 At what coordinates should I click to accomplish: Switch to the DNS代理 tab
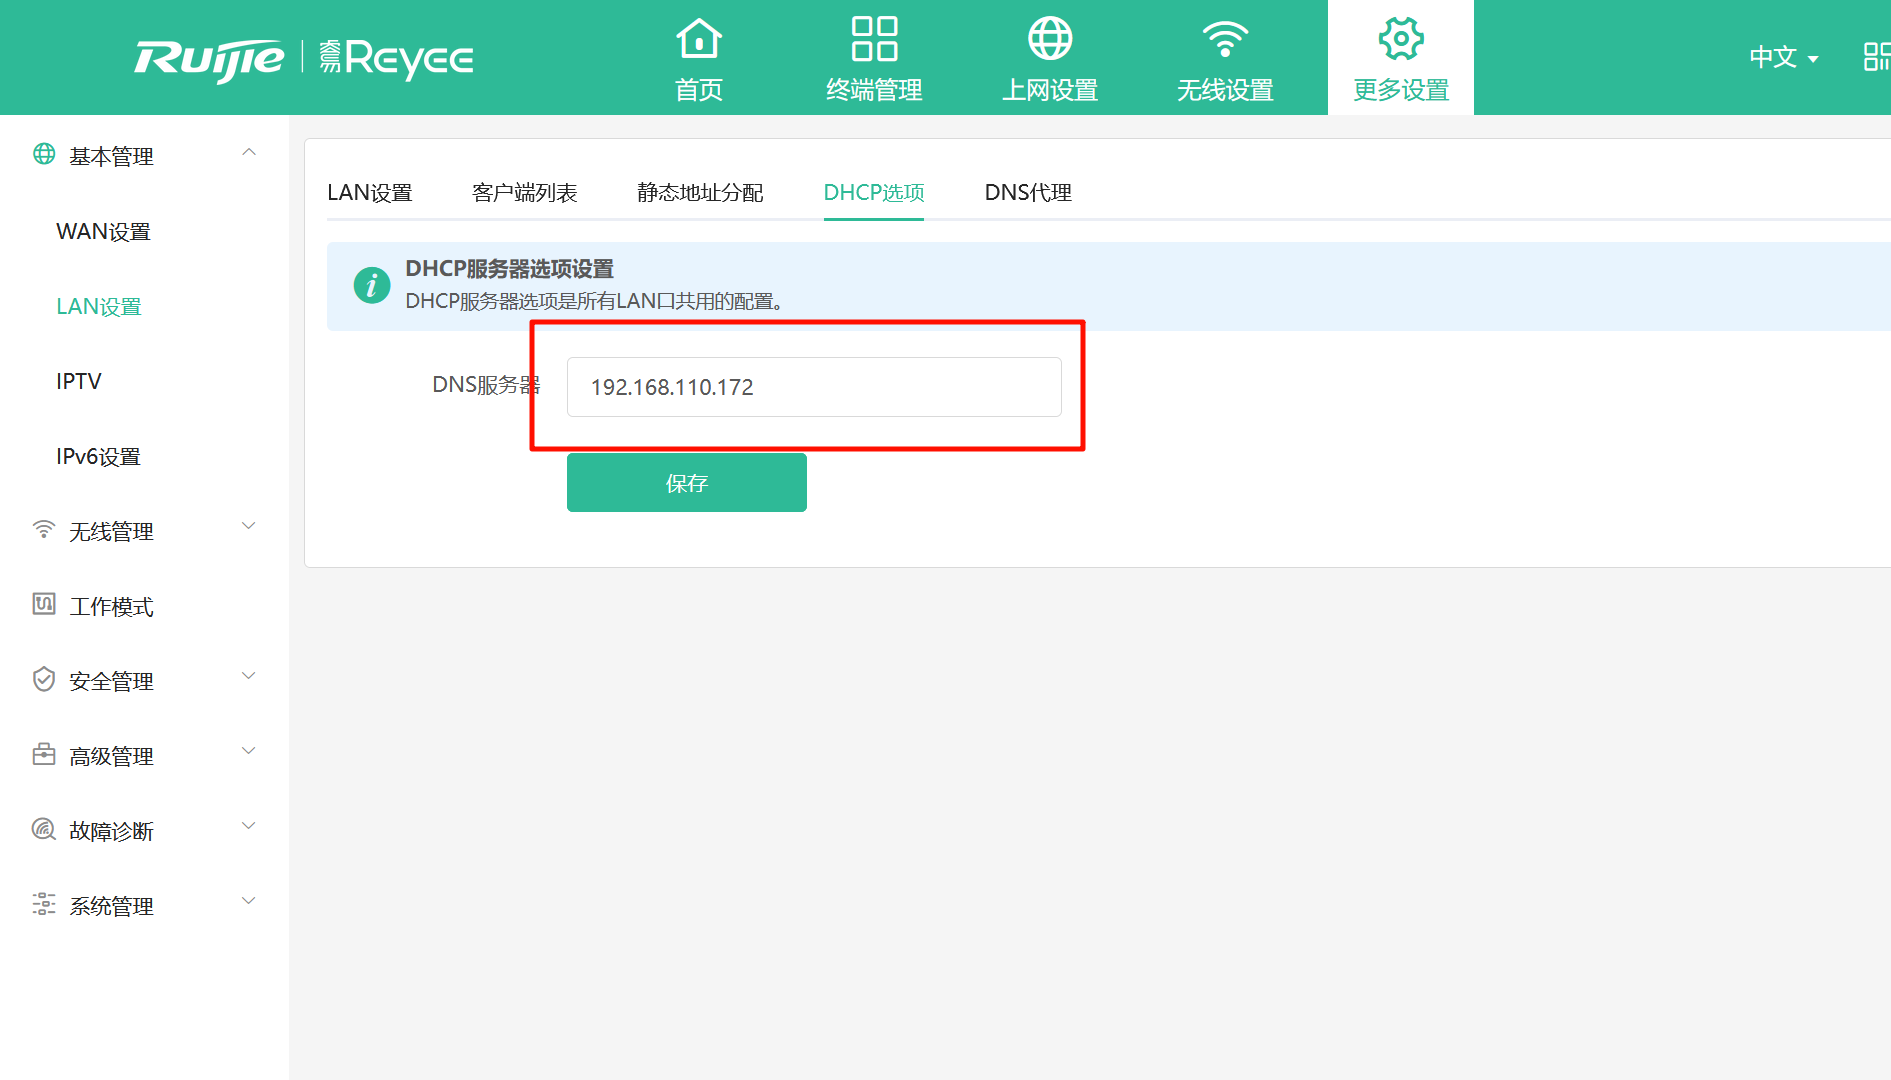tap(1028, 193)
